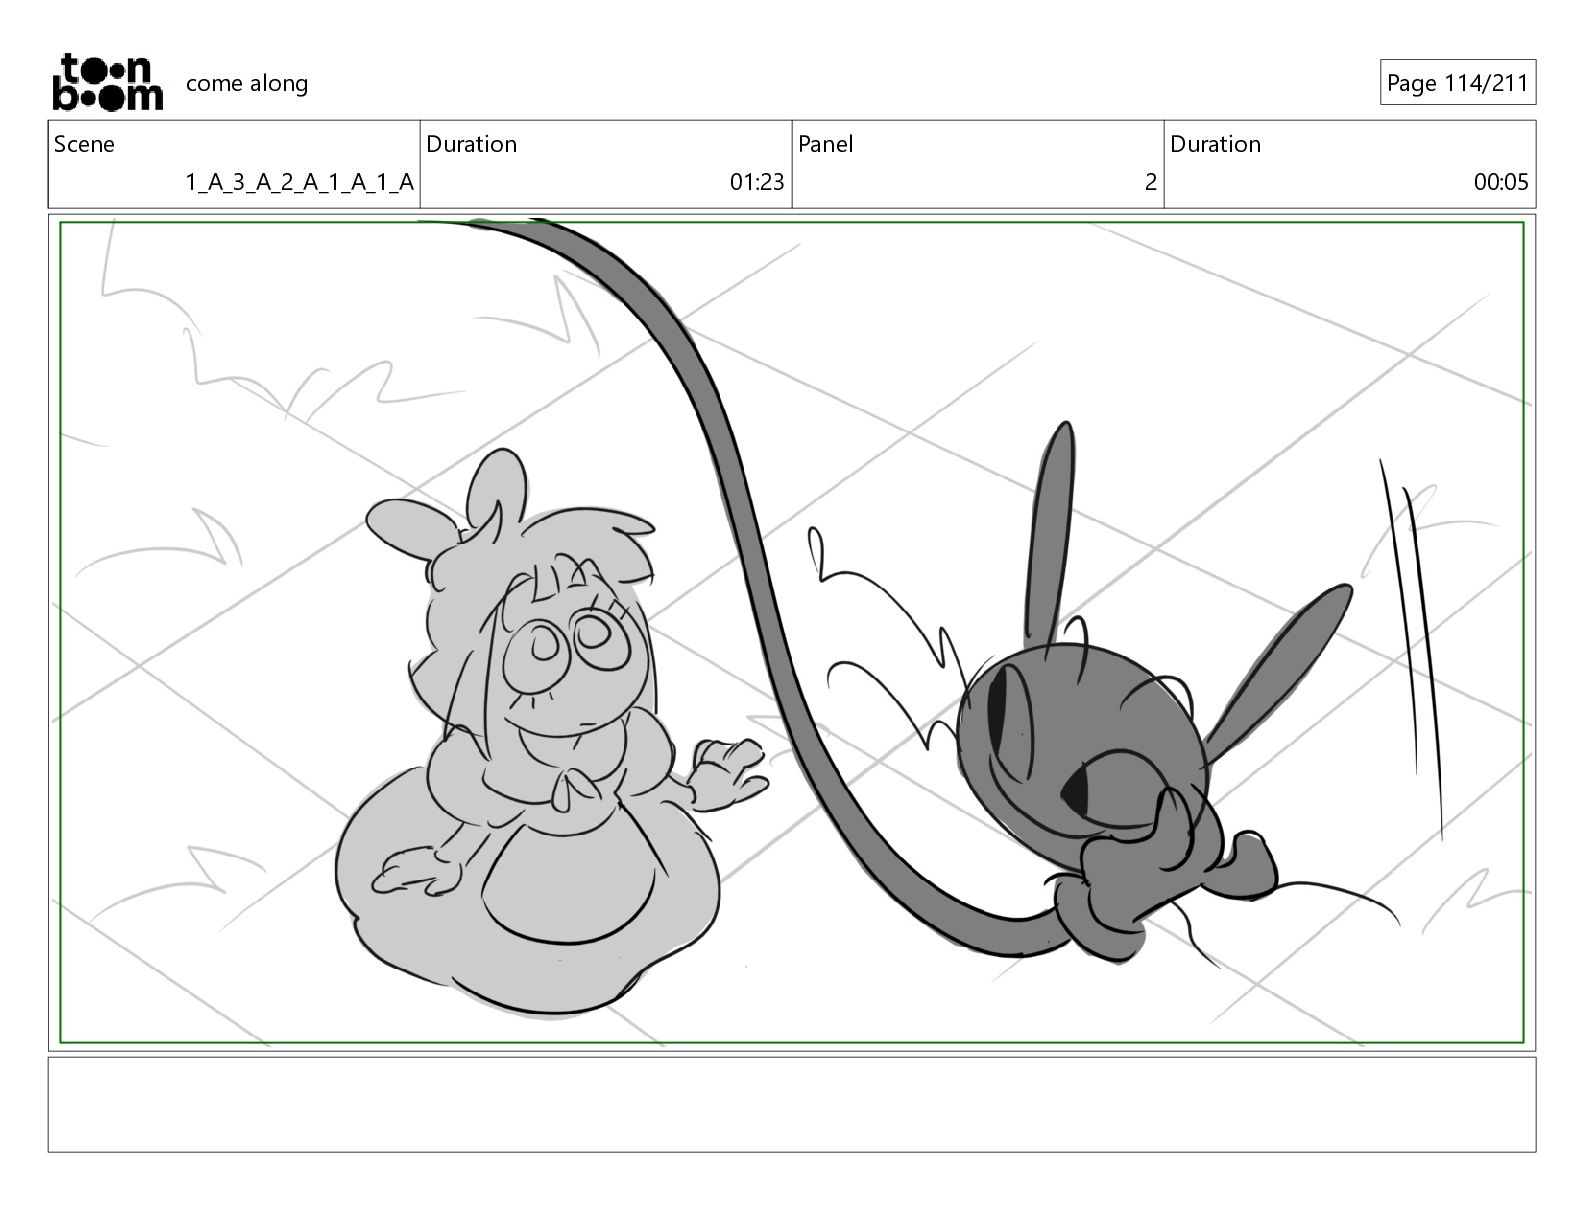Screen dimensions: 1584x1224
Task: Click the Toon Boom logo
Action: point(107,82)
